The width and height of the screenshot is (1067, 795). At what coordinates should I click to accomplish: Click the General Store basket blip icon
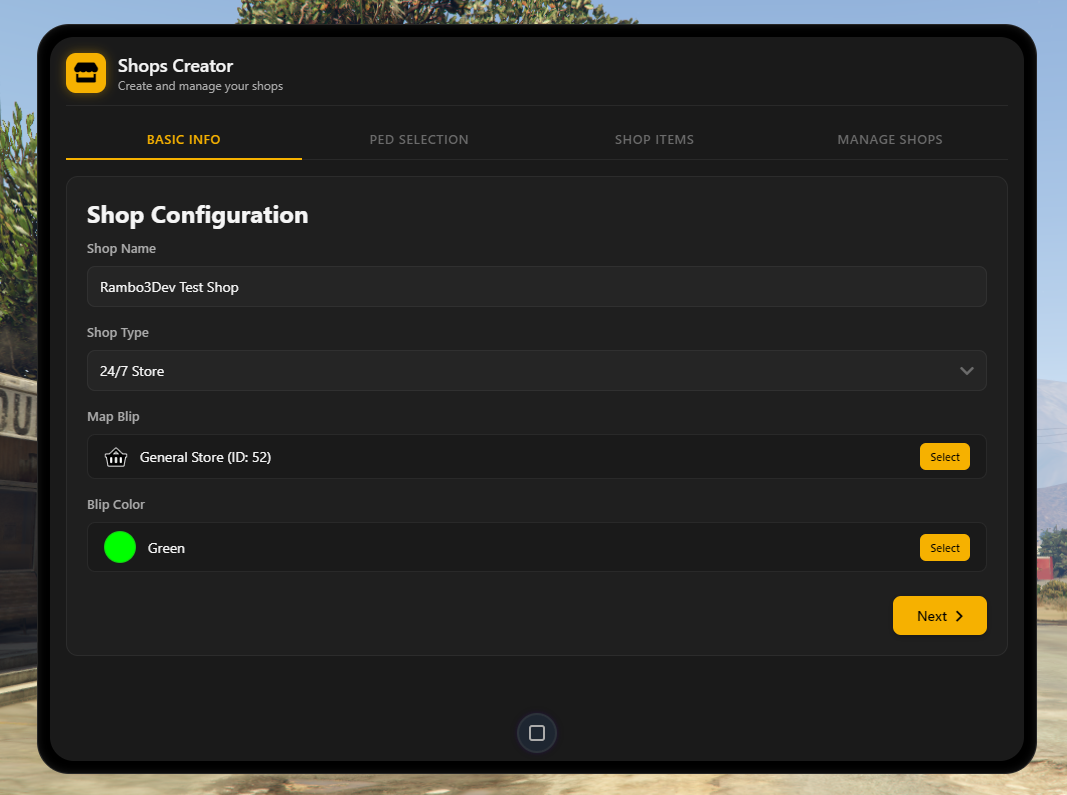(x=116, y=457)
